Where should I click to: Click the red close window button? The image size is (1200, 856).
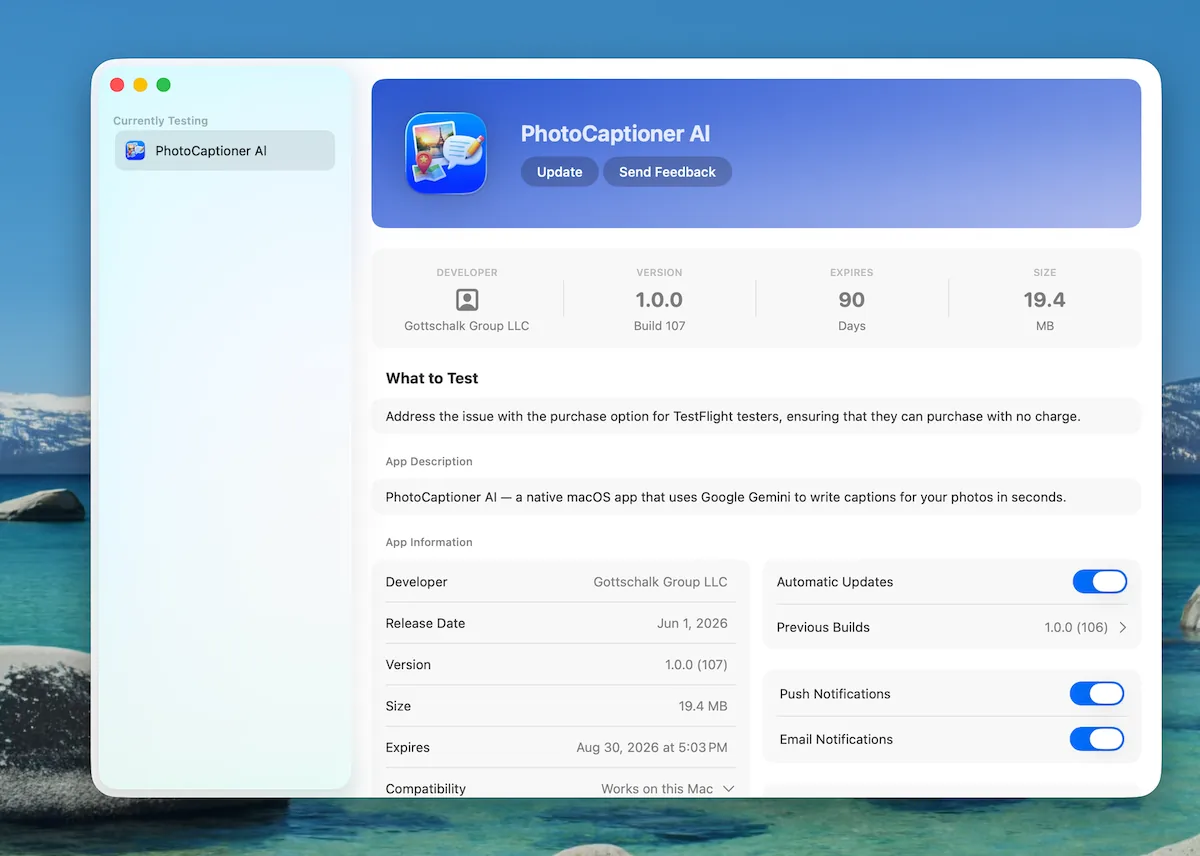[x=117, y=85]
